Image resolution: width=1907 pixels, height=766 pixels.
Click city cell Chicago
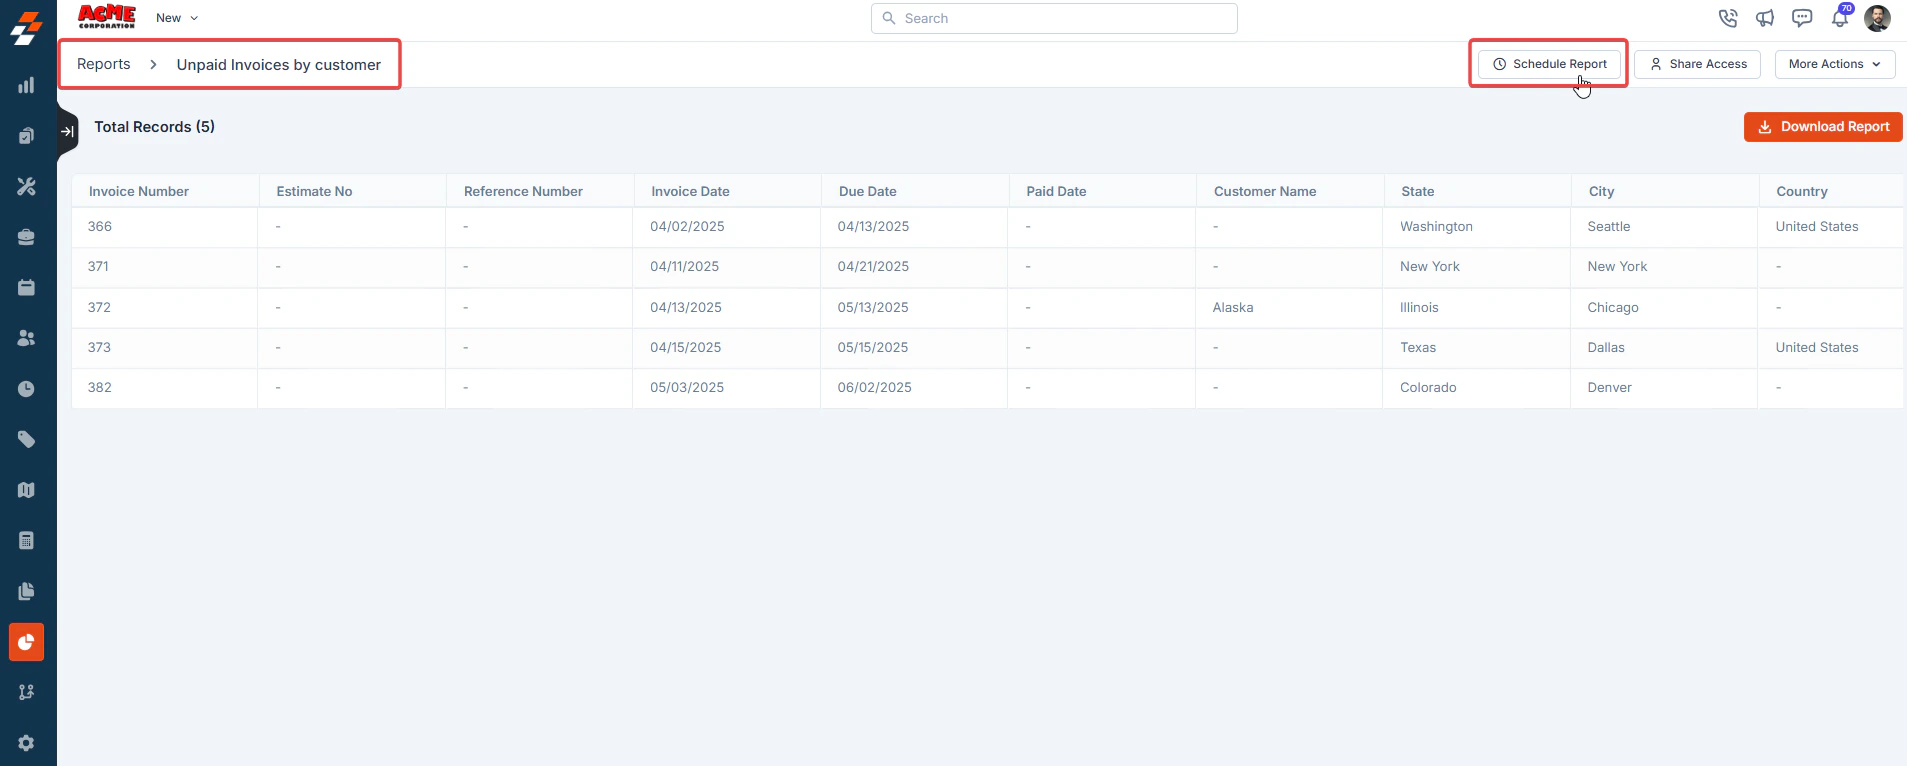[x=1613, y=308]
